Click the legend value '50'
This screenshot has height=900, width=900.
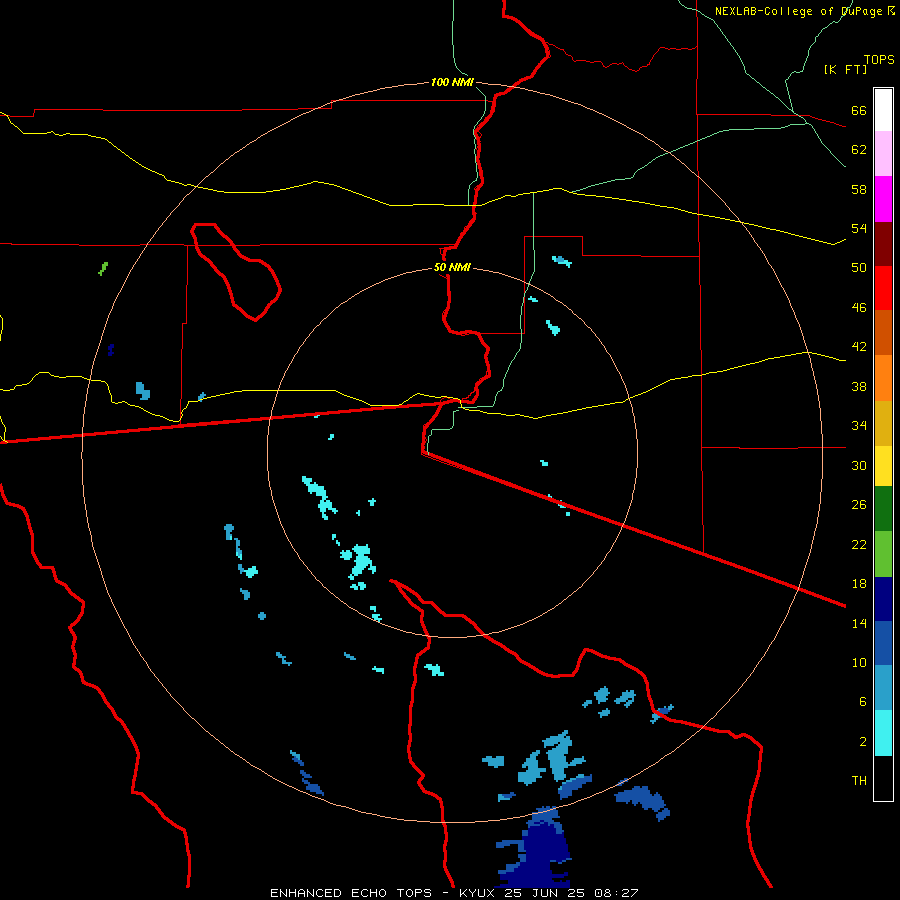coord(859,267)
